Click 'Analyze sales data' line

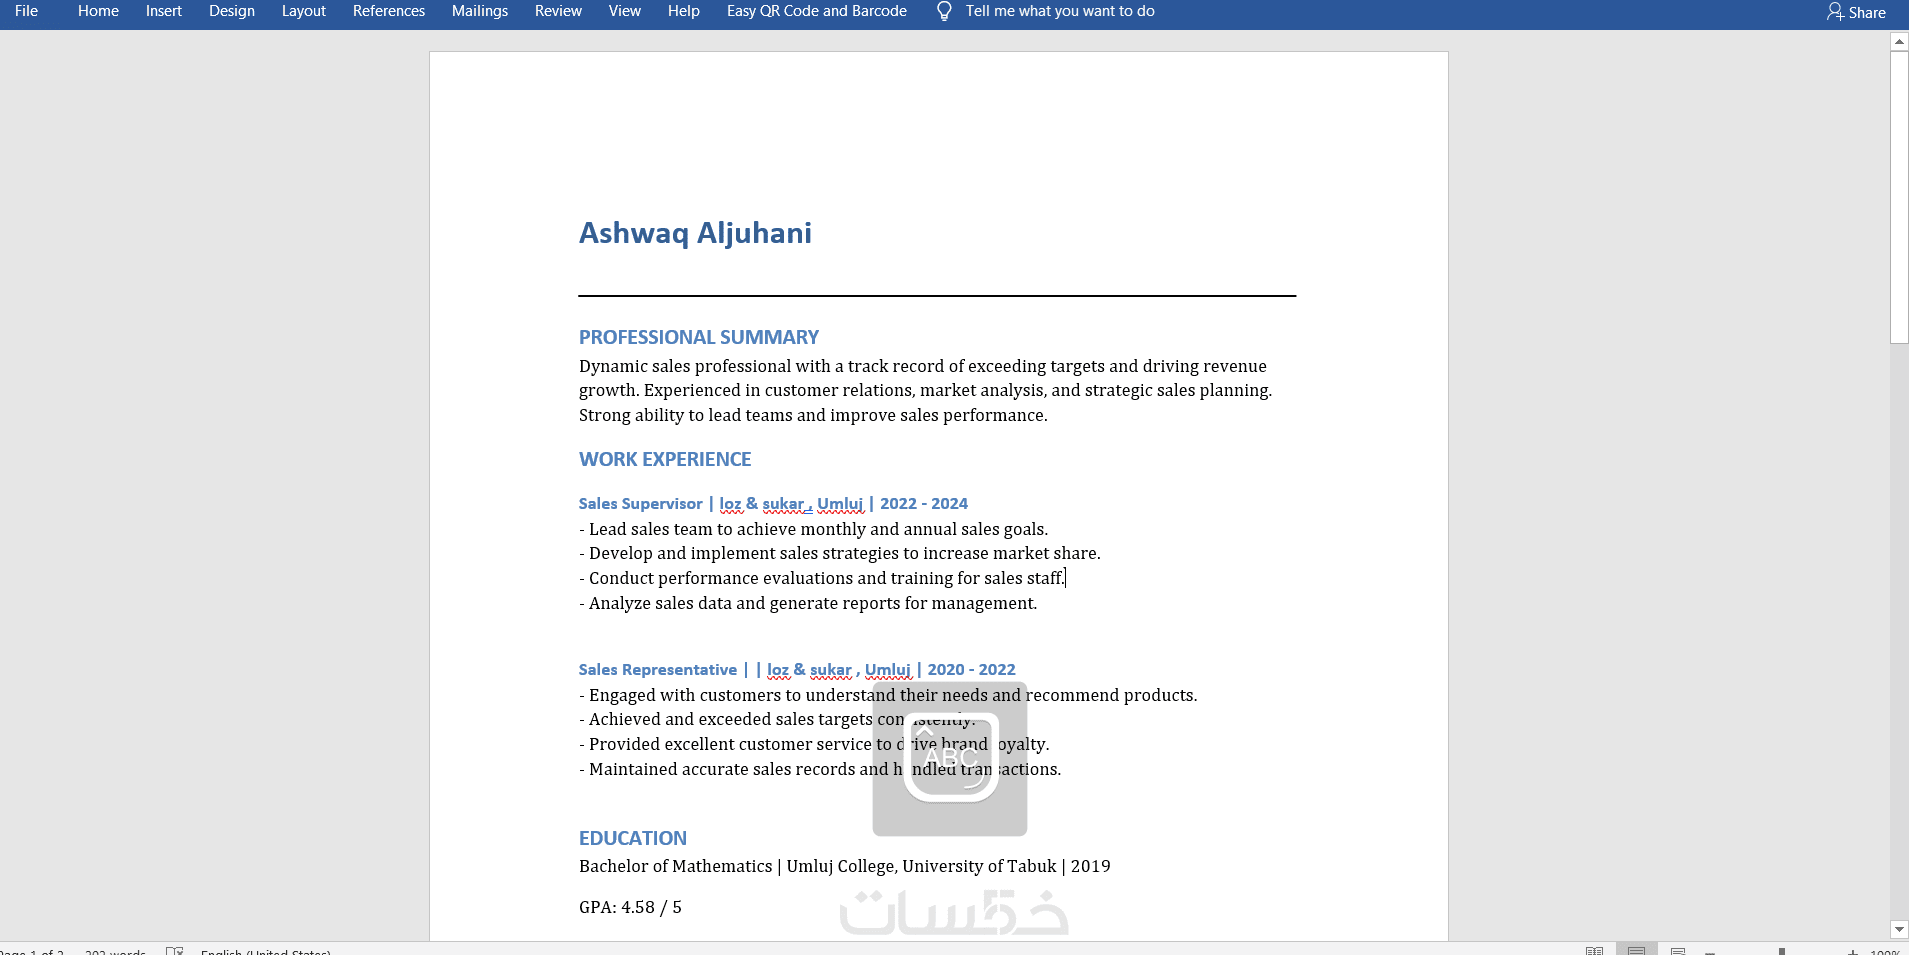pos(808,603)
